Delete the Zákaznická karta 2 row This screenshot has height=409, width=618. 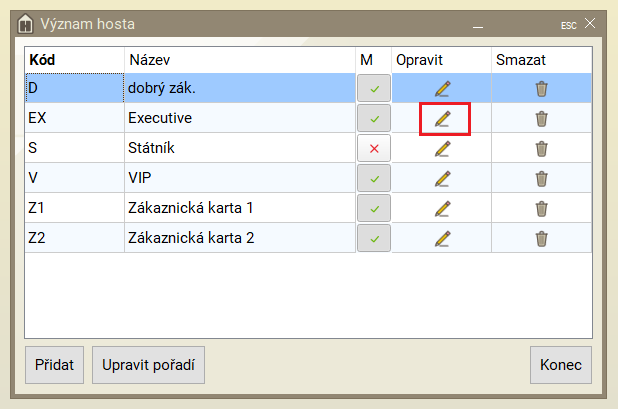541,239
